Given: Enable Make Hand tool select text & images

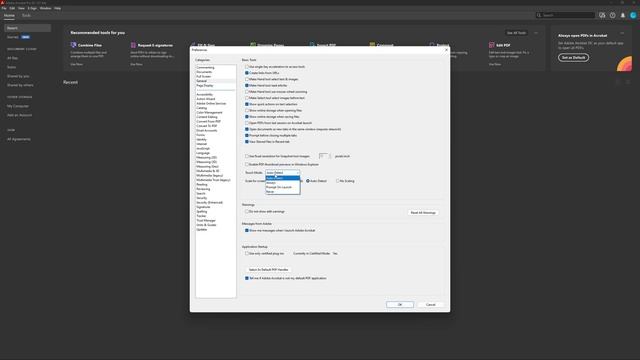Looking at the screenshot, I should [x=247, y=79].
